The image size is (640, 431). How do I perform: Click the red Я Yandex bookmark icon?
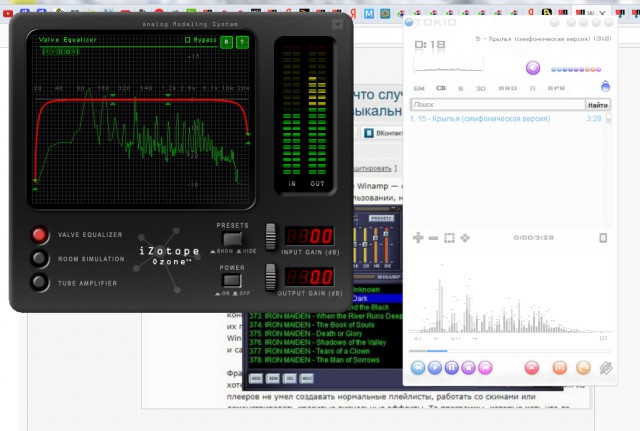pos(353,14)
